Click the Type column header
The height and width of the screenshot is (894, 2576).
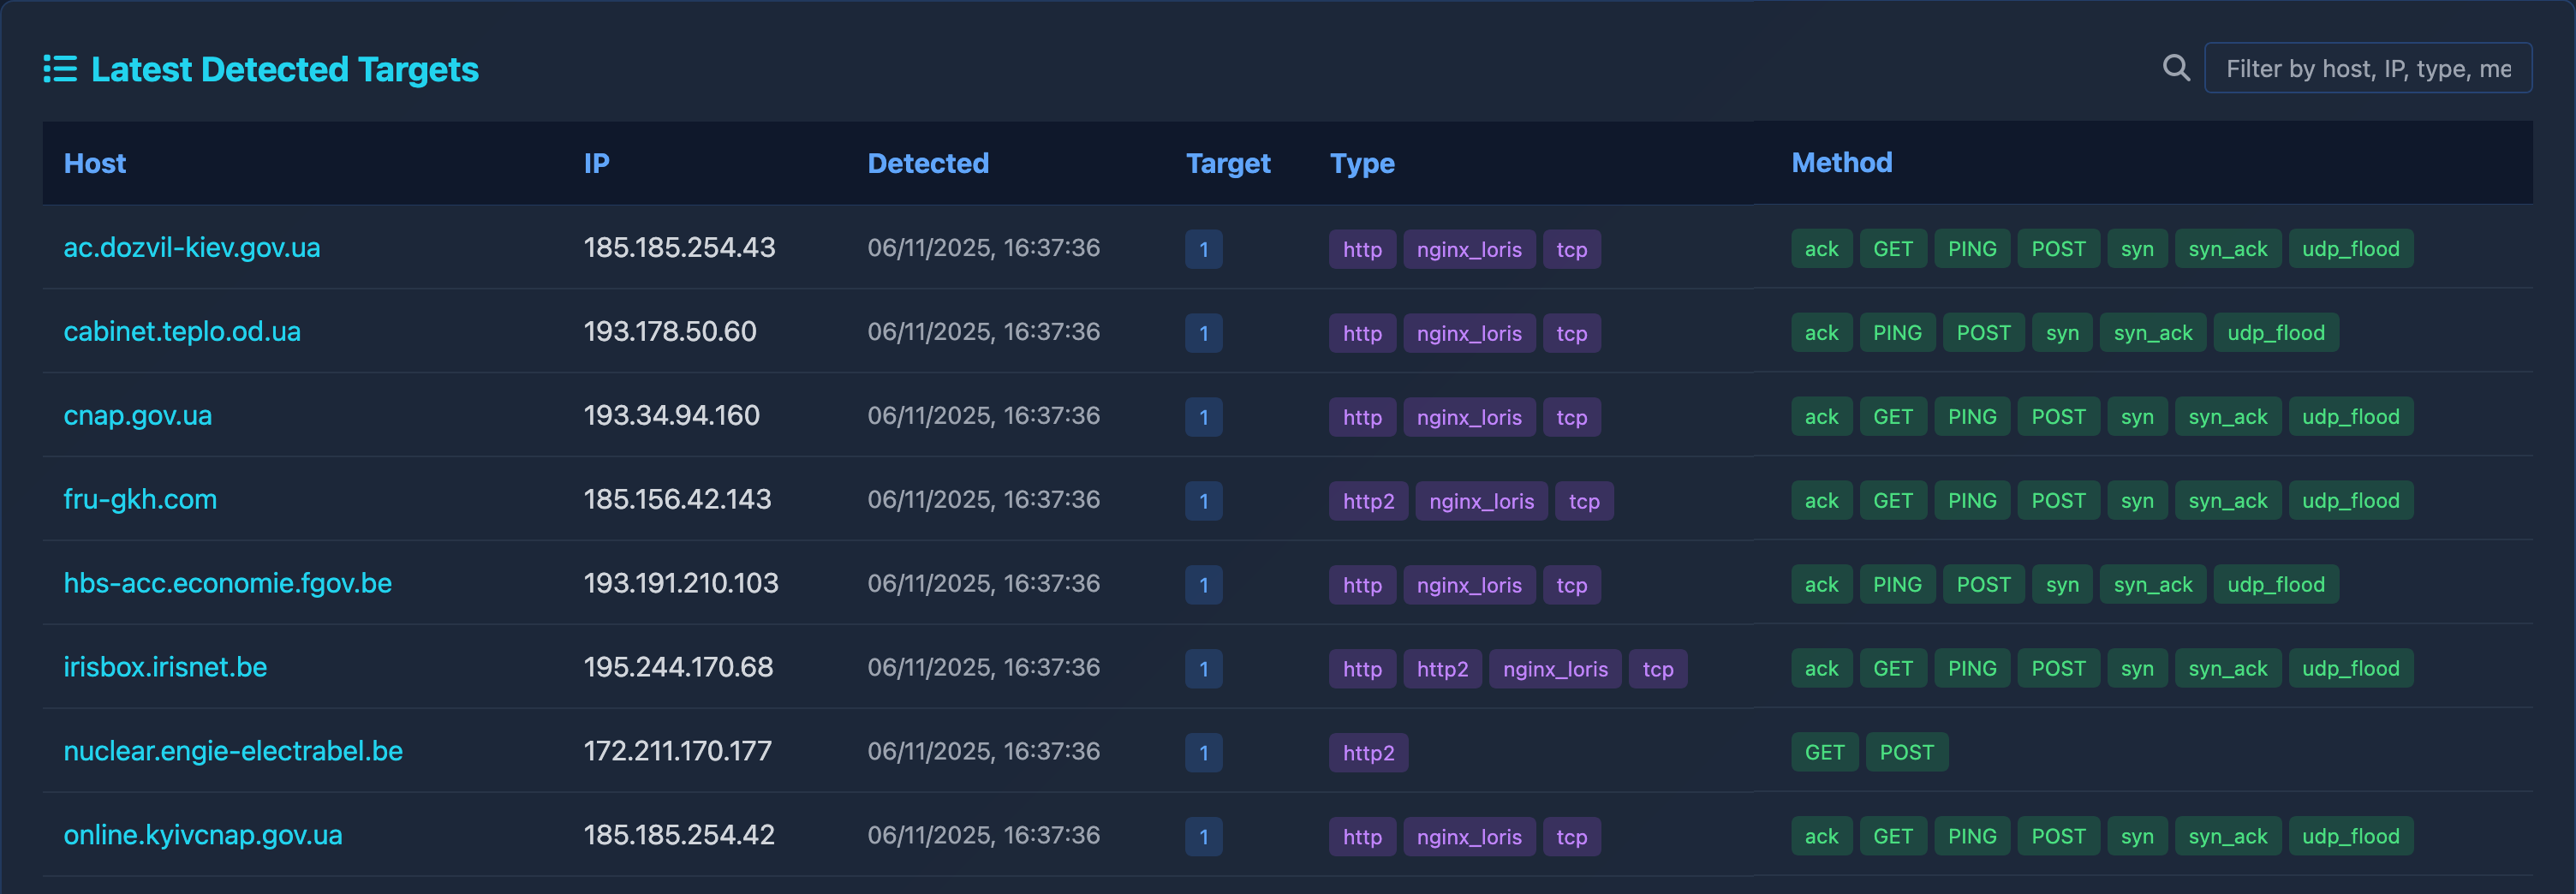click(x=1362, y=163)
